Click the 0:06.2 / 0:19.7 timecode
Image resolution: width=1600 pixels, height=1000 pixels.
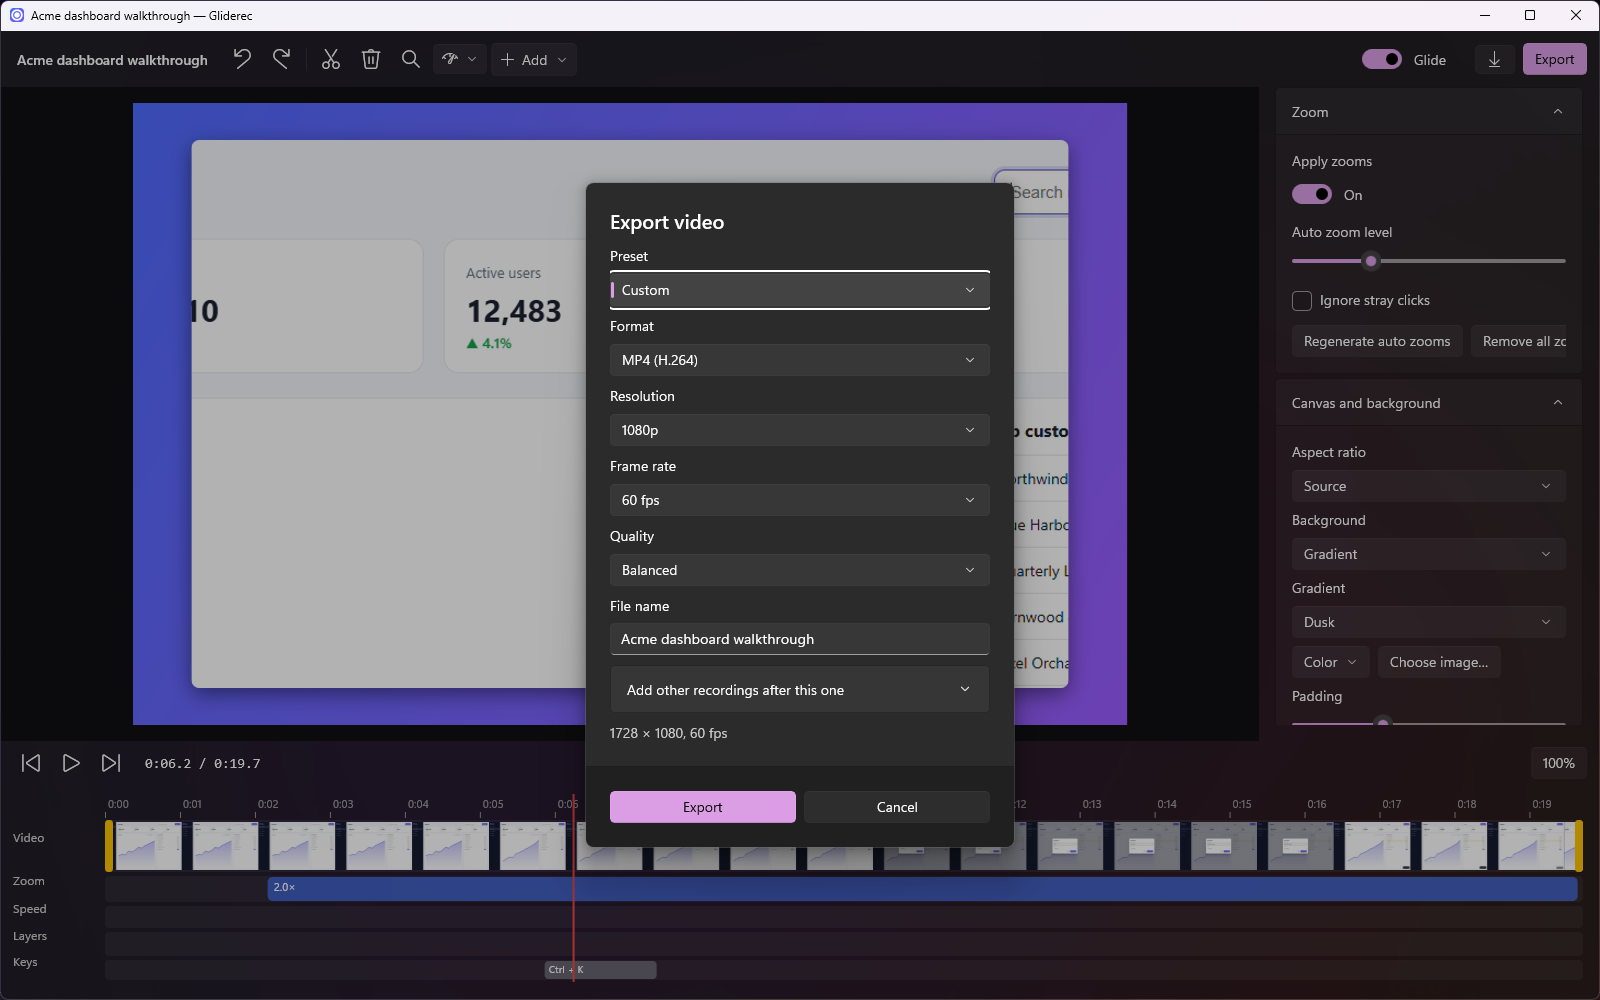point(202,763)
